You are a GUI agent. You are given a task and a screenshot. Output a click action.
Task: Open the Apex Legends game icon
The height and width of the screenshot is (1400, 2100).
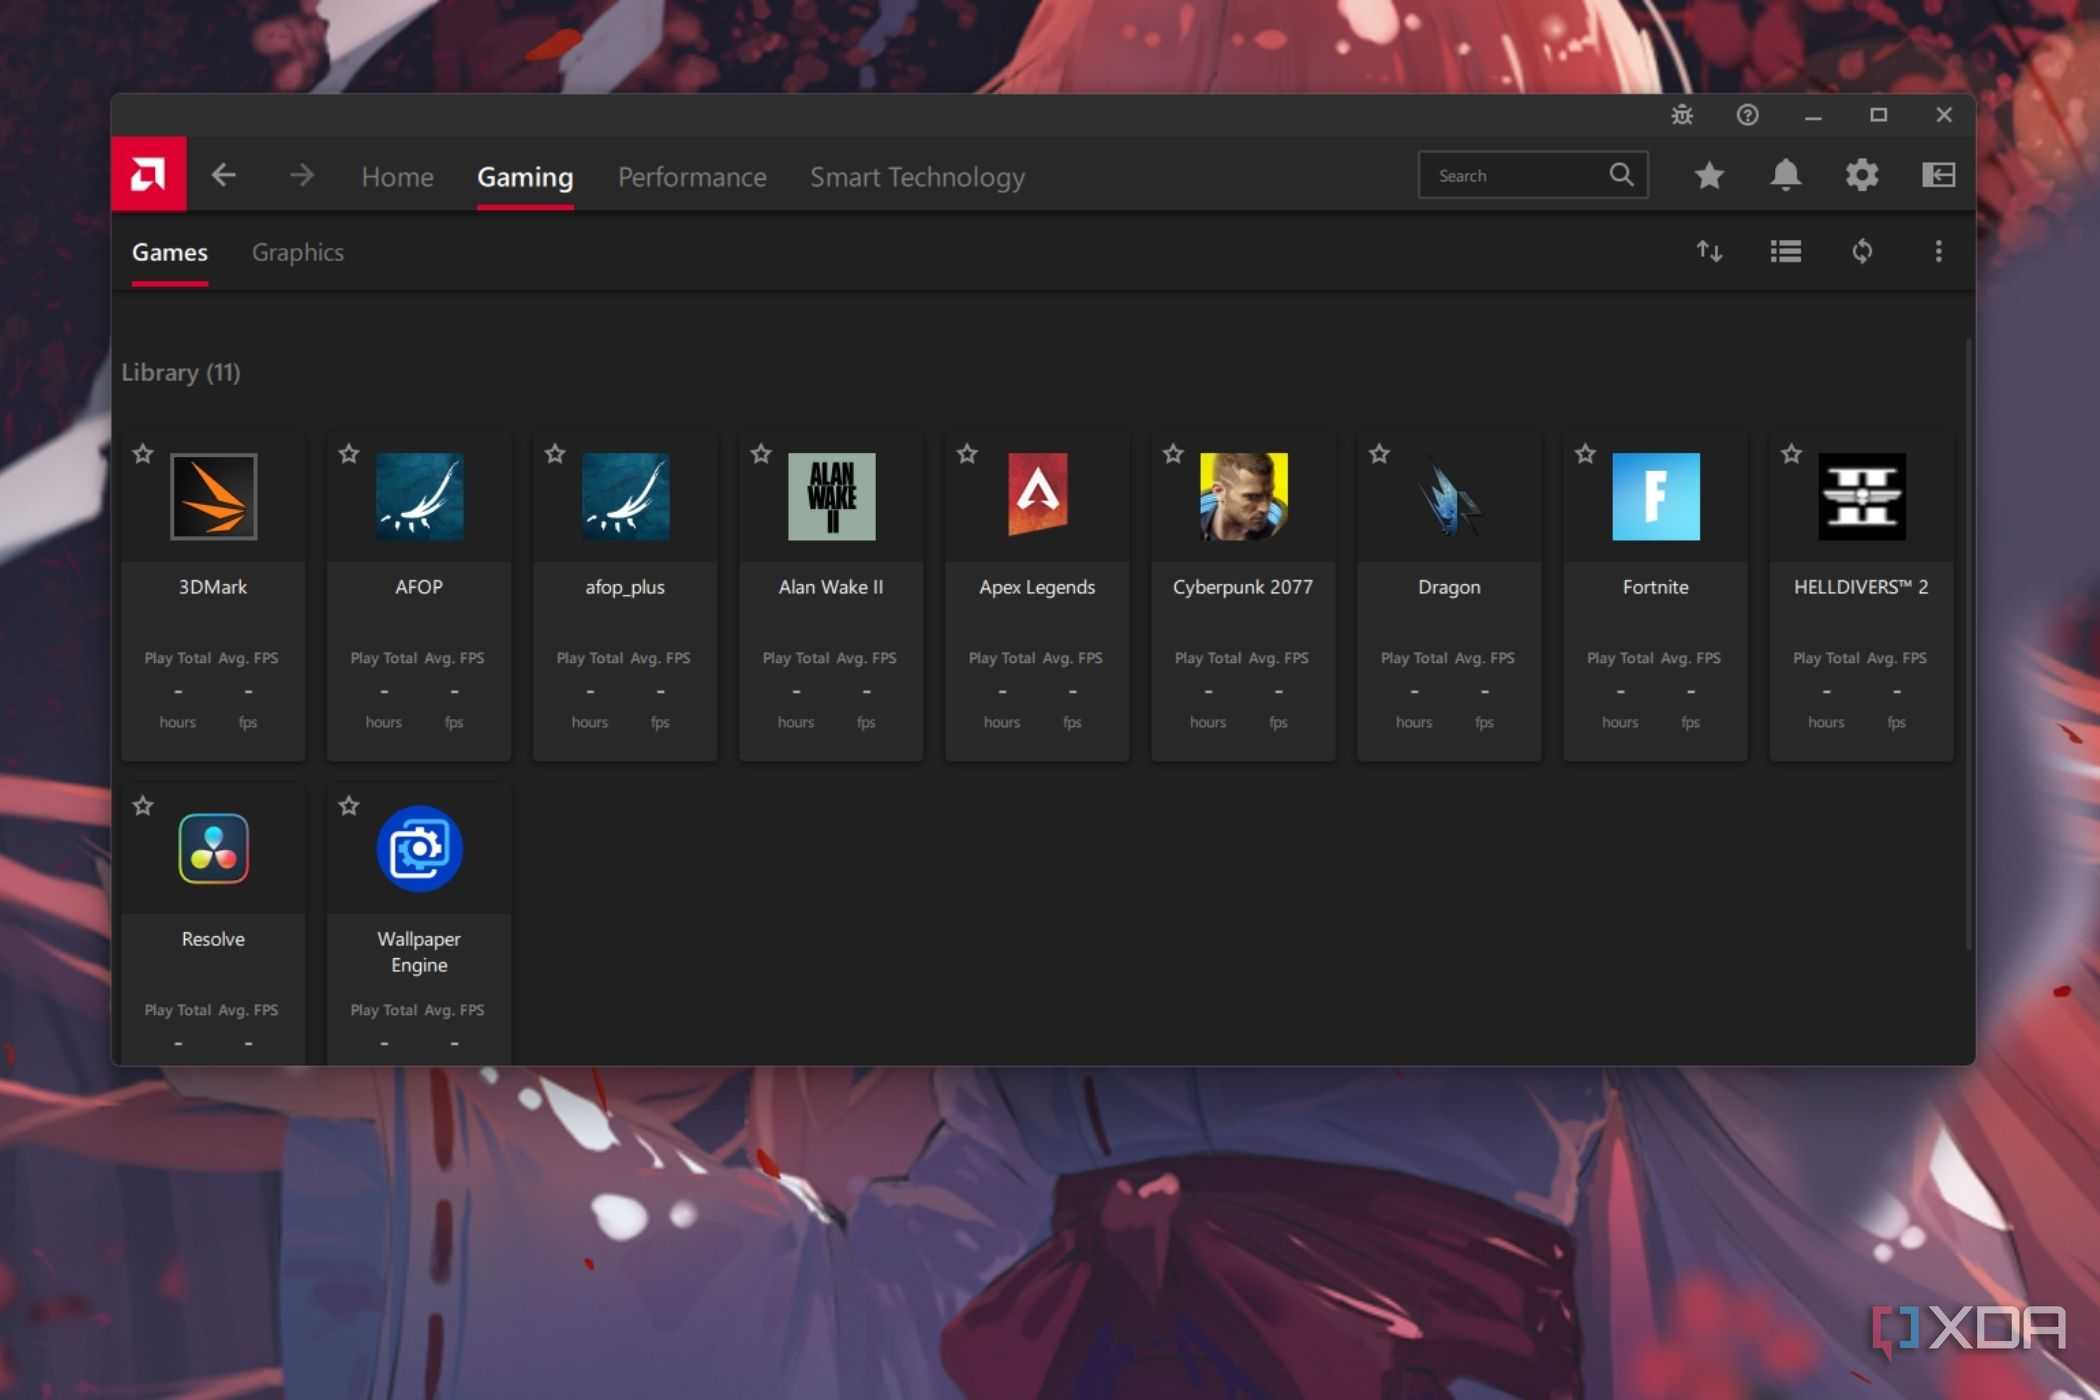point(1037,495)
